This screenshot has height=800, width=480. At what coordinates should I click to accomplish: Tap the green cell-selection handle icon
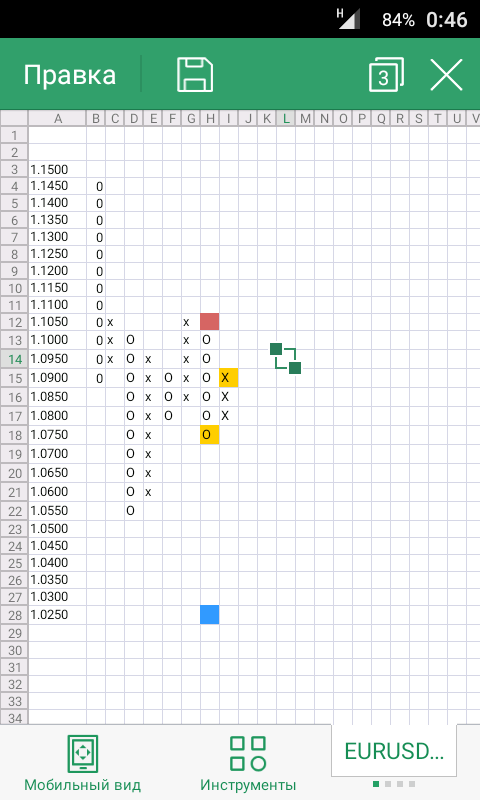click(x=286, y=358)
